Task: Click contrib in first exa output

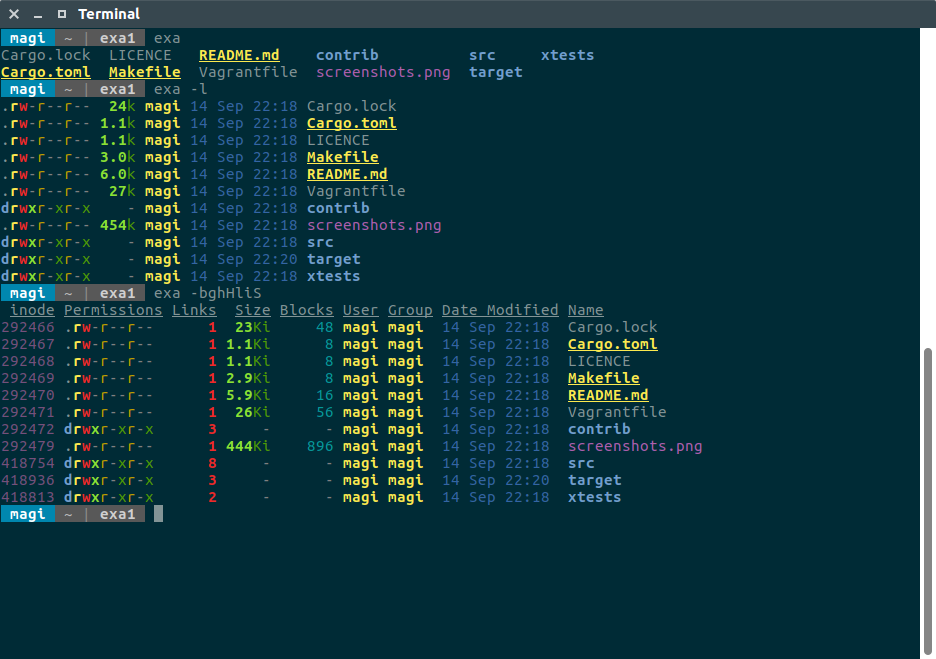Action: [x=347, y=55]
